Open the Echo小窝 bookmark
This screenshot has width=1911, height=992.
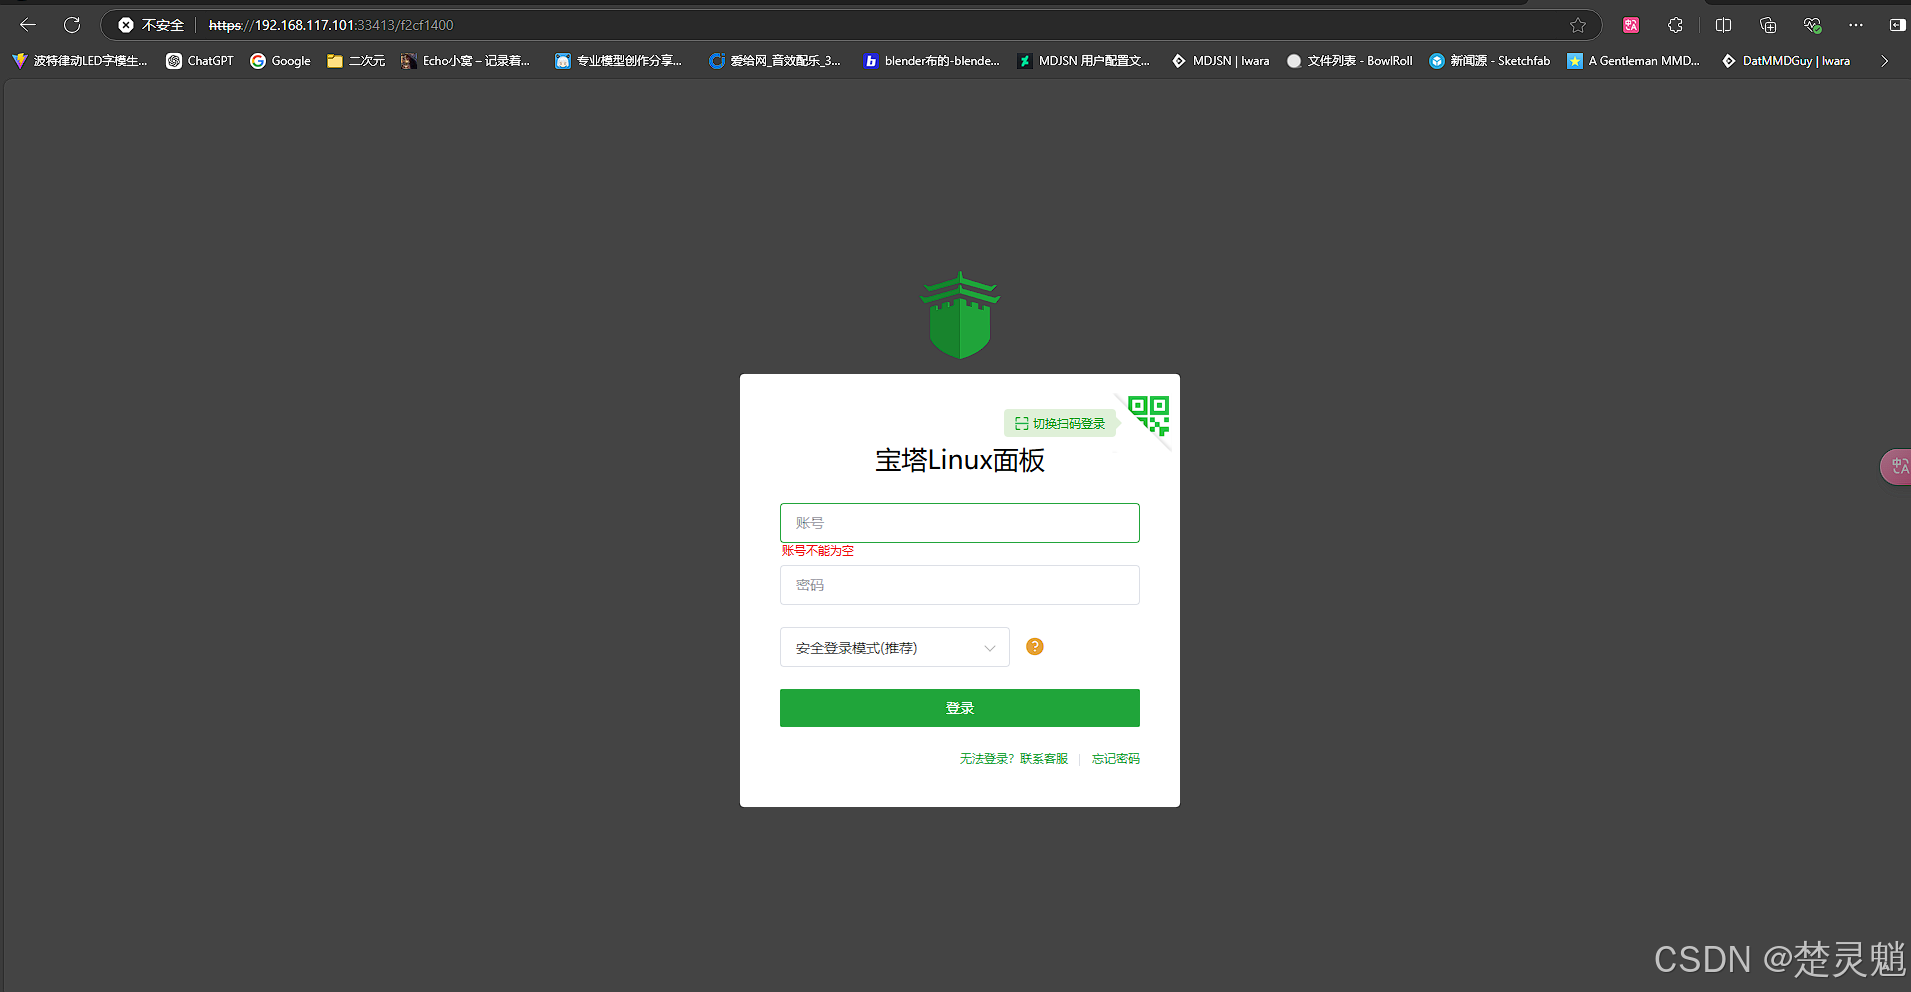466,61
